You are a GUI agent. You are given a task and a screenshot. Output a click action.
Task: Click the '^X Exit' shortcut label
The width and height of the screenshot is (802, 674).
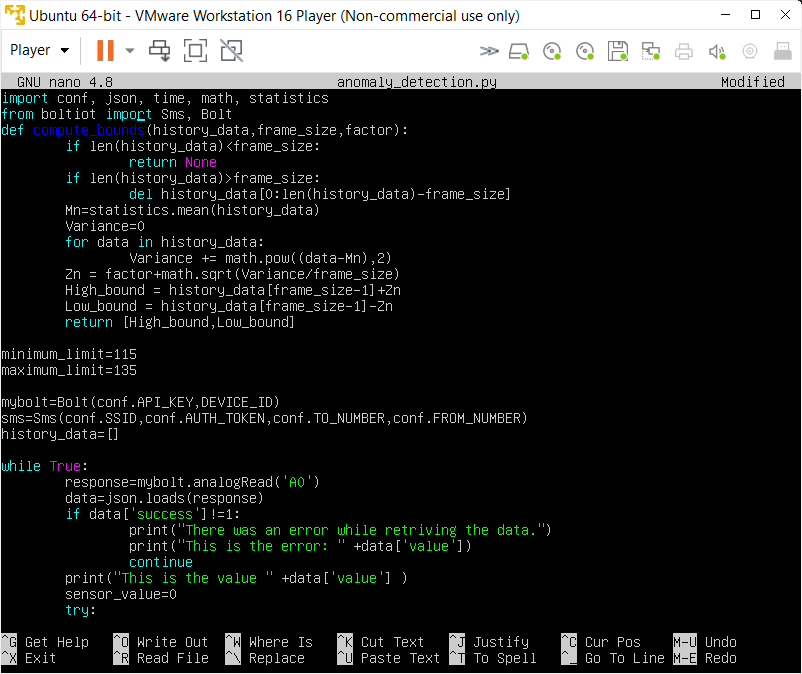tap(29, 658)
